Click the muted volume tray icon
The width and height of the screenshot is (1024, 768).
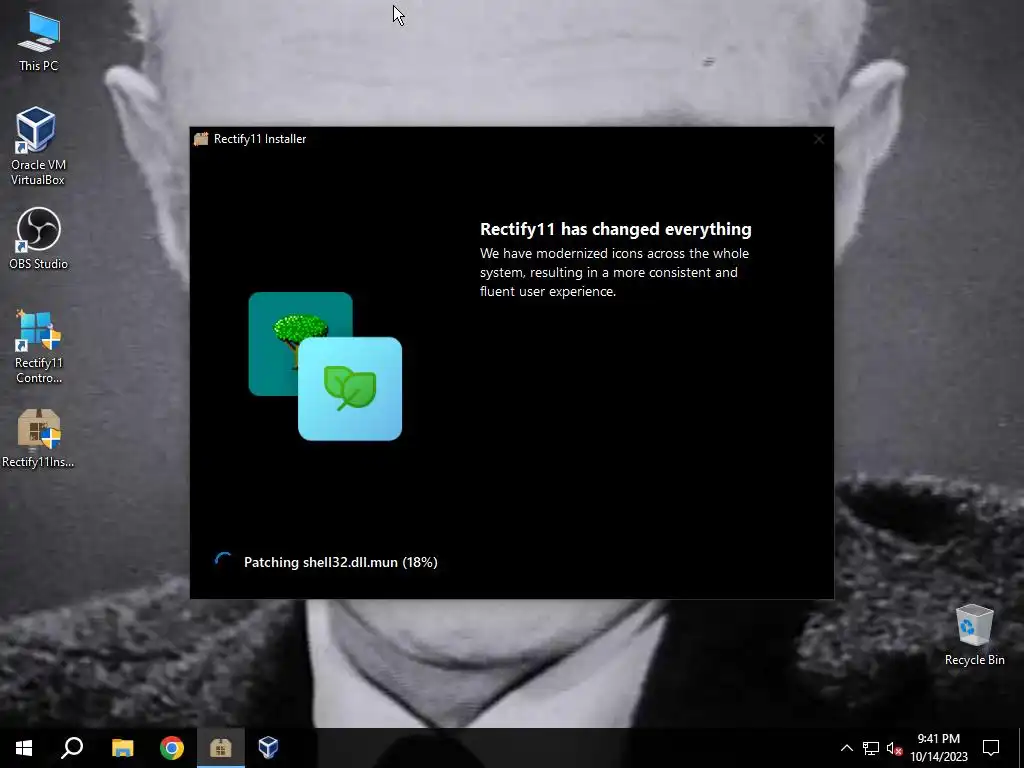(894, 748)
